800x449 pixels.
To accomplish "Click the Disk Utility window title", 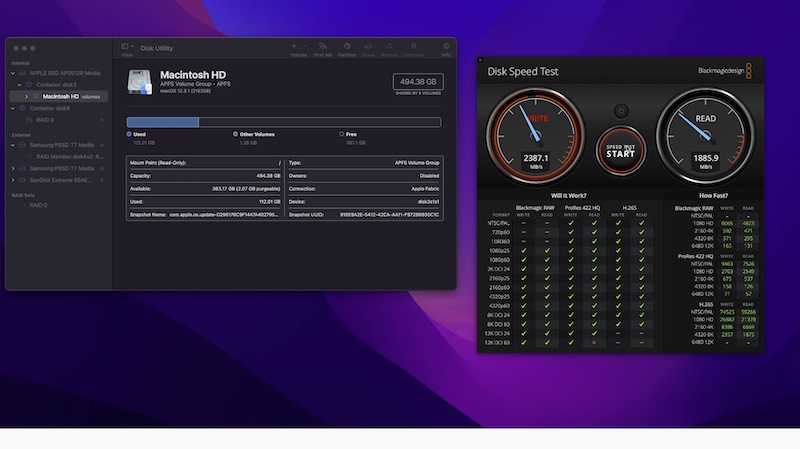I will [157, 48].
